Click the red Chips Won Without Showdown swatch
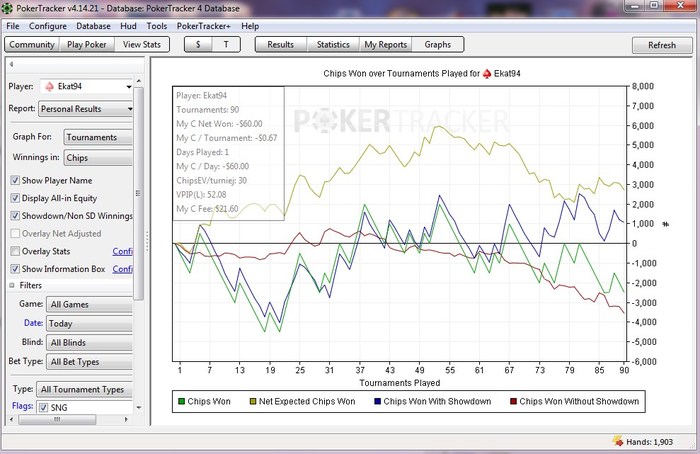 (513, 401)
